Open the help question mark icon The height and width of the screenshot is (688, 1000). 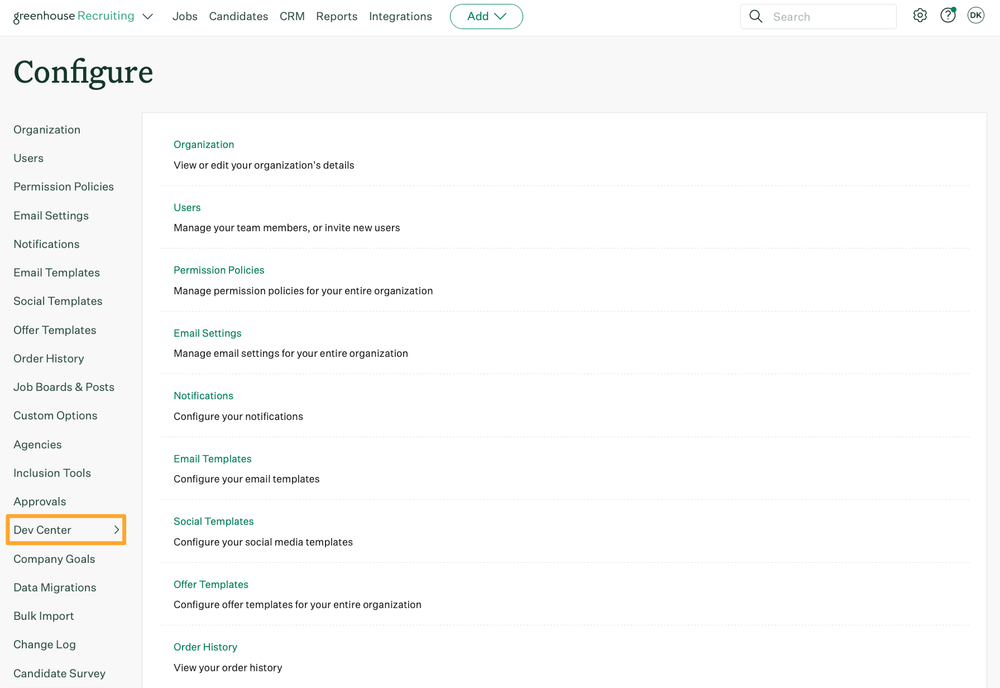point(948,15)
